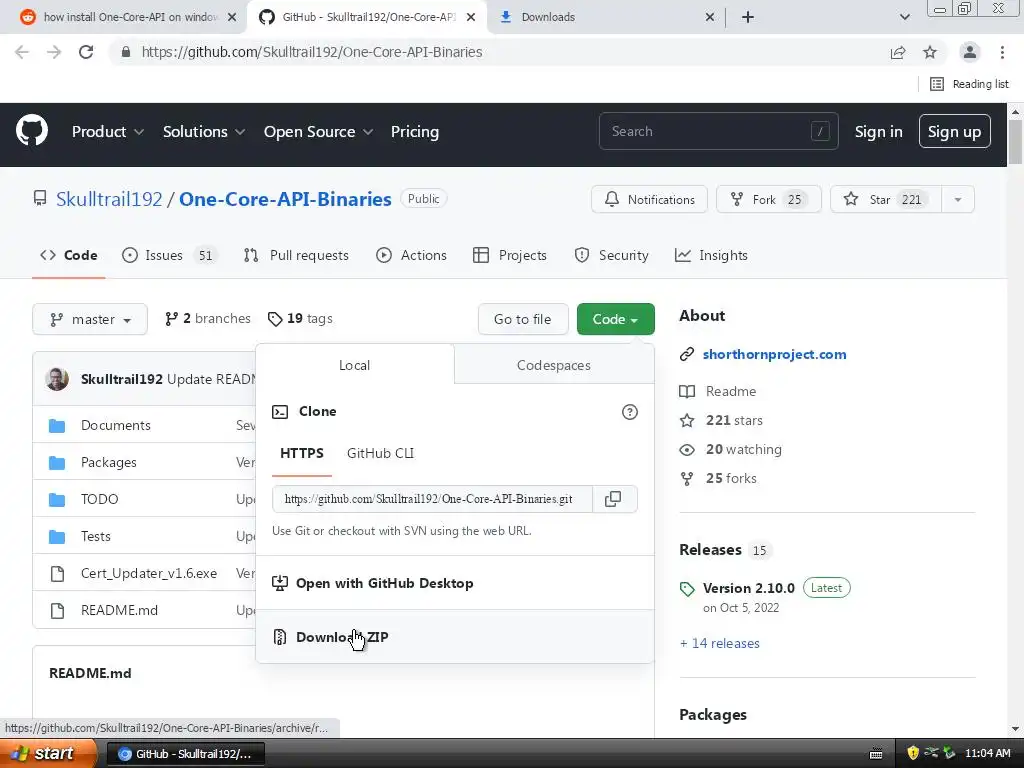This screenshot has height=768, width=1024.
Task: Click the README.md file icon
Action: (57, 611)
